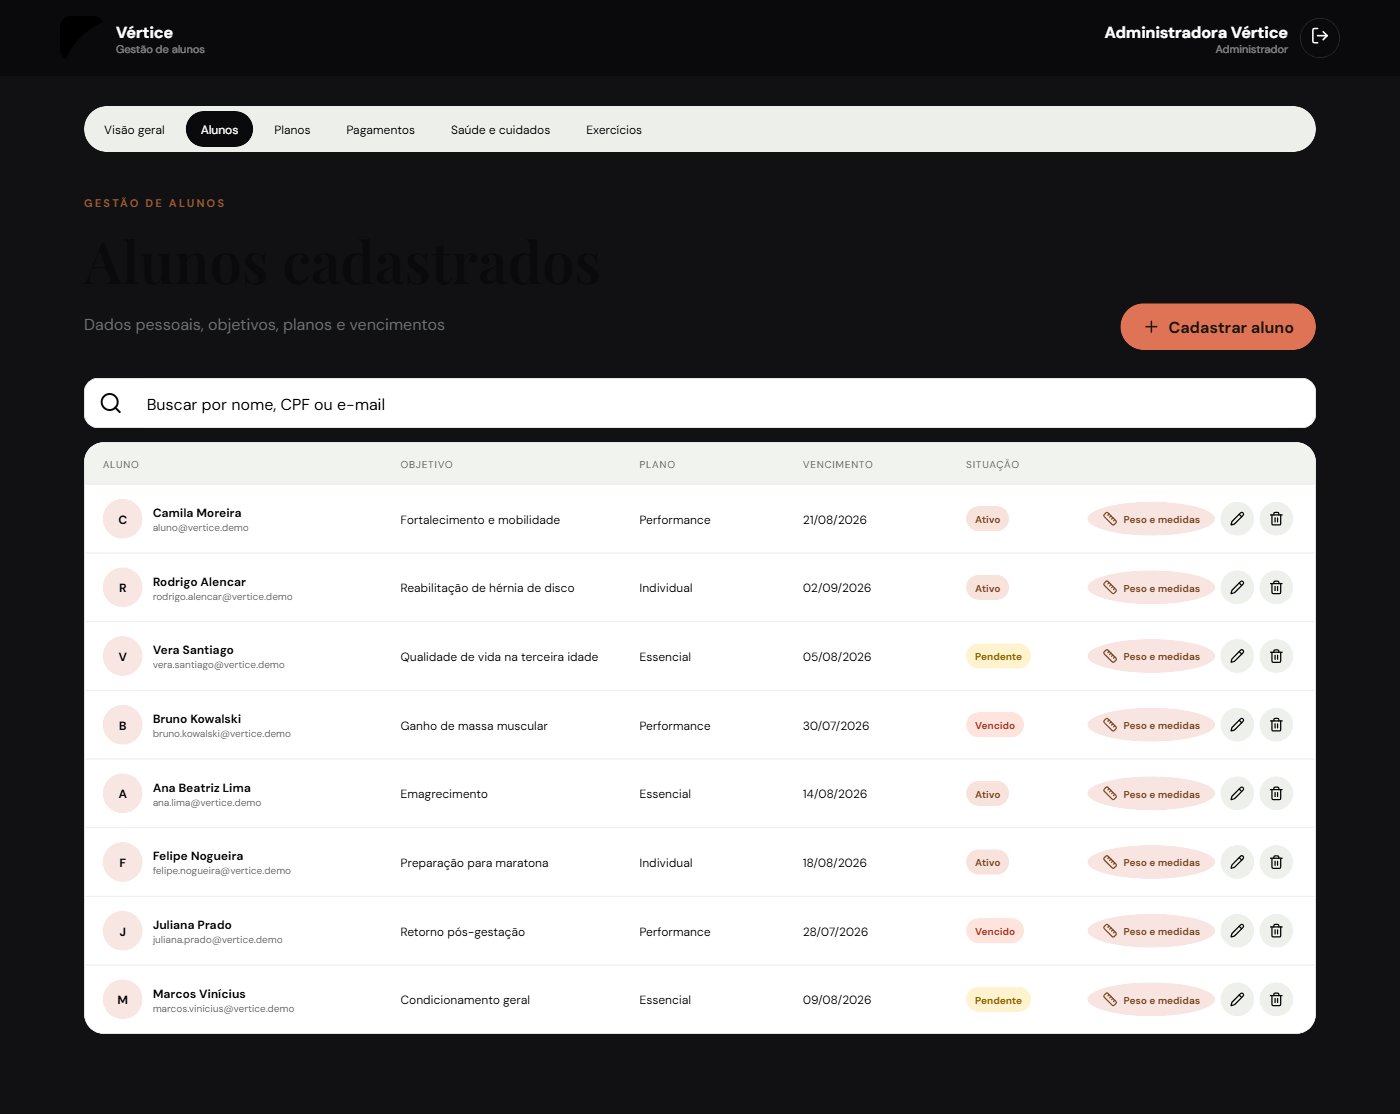
Task: Click the Pendente badge for Marcos Vinícius
Action: tap(998, 999)
